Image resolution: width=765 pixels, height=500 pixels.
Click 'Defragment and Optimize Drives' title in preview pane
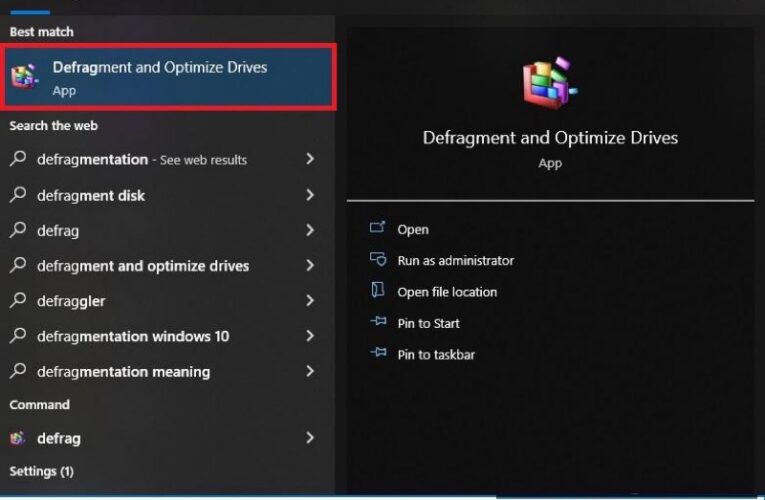[550, 138]
